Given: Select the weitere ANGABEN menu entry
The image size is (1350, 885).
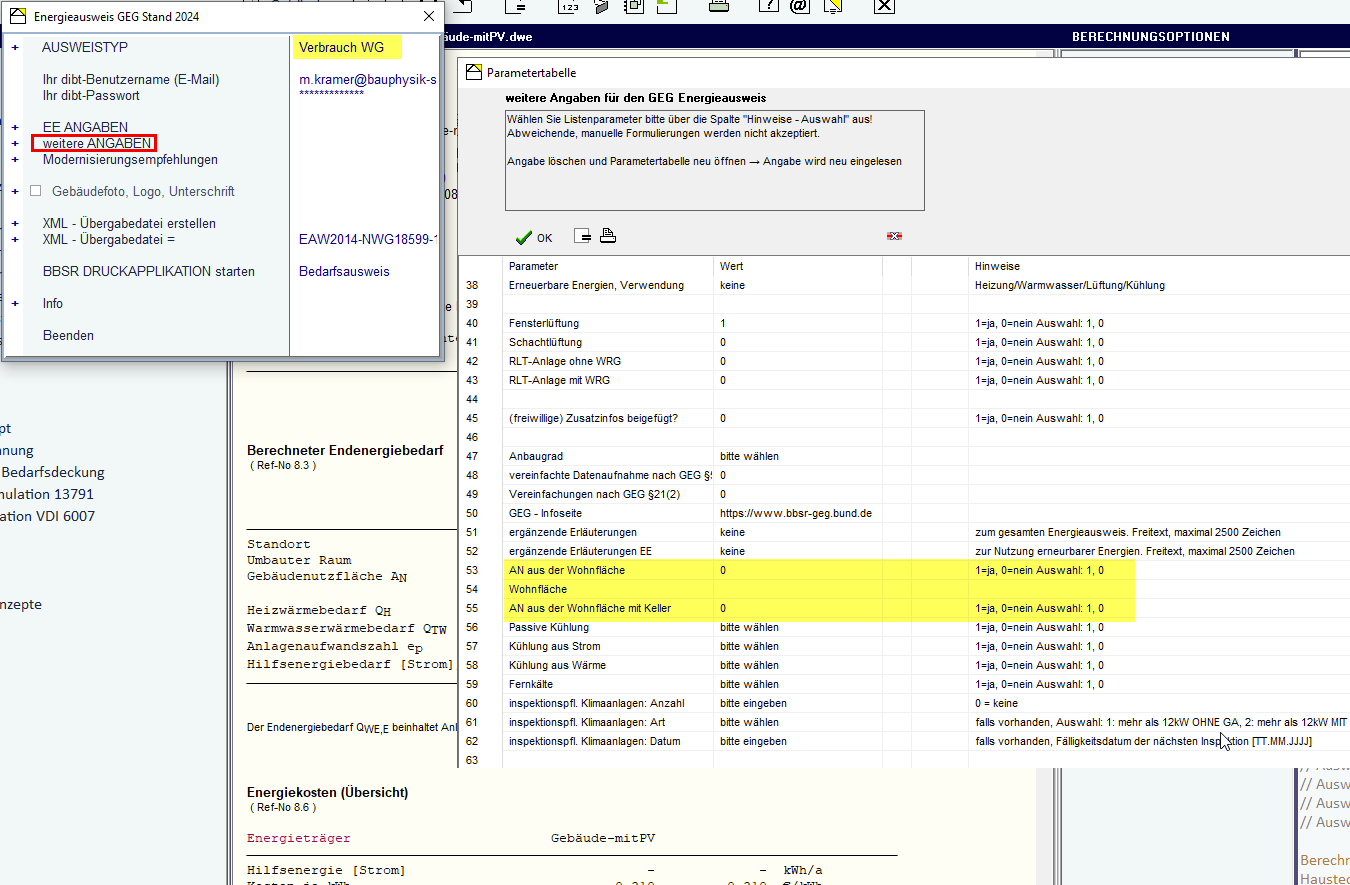Looking at the screenshot, I should (96, 144).
